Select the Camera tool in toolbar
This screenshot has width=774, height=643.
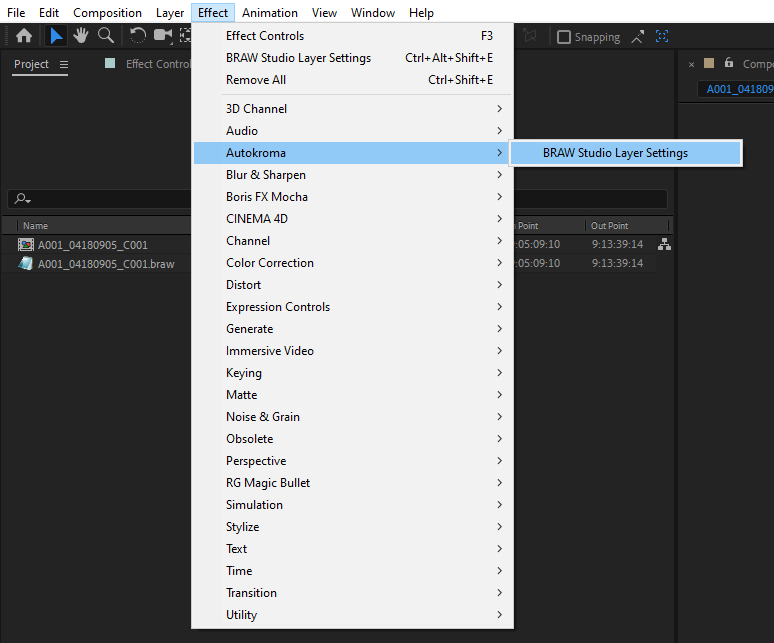[x=162, y=36]
